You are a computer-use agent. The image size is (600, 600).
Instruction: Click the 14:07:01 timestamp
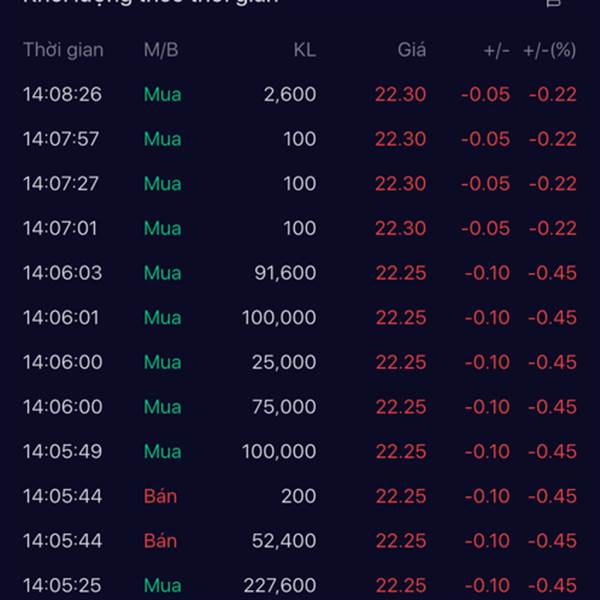(62, 228)
